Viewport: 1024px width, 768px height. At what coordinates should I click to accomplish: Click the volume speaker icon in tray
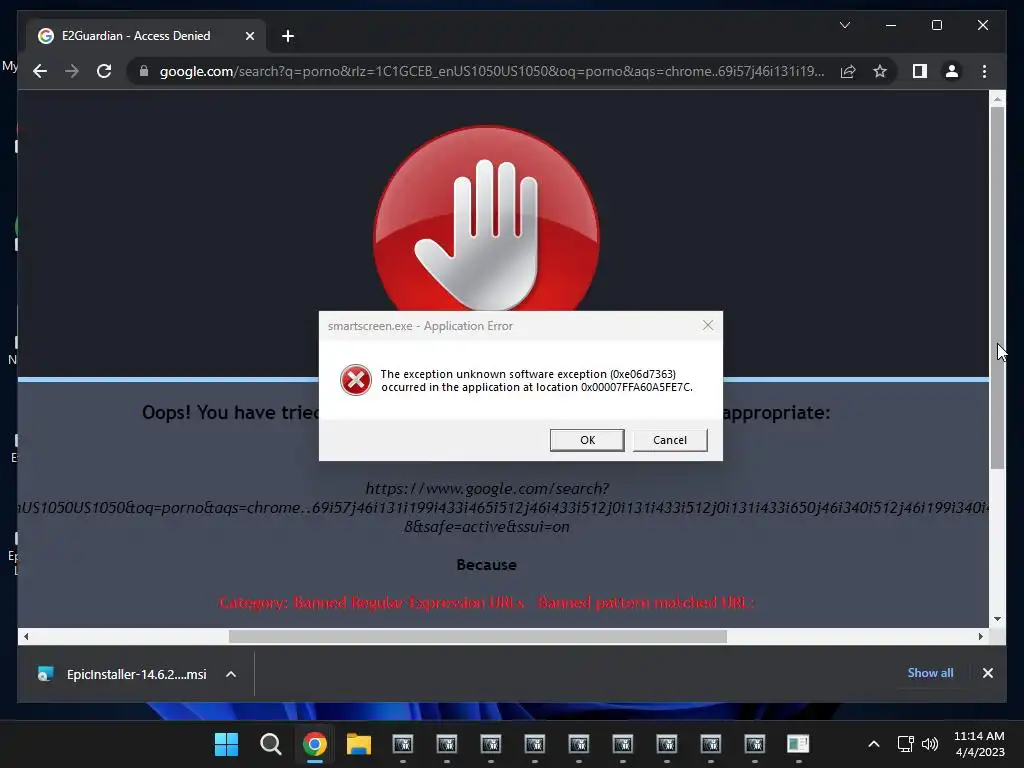pyautogui.click(x=929, y=744)
